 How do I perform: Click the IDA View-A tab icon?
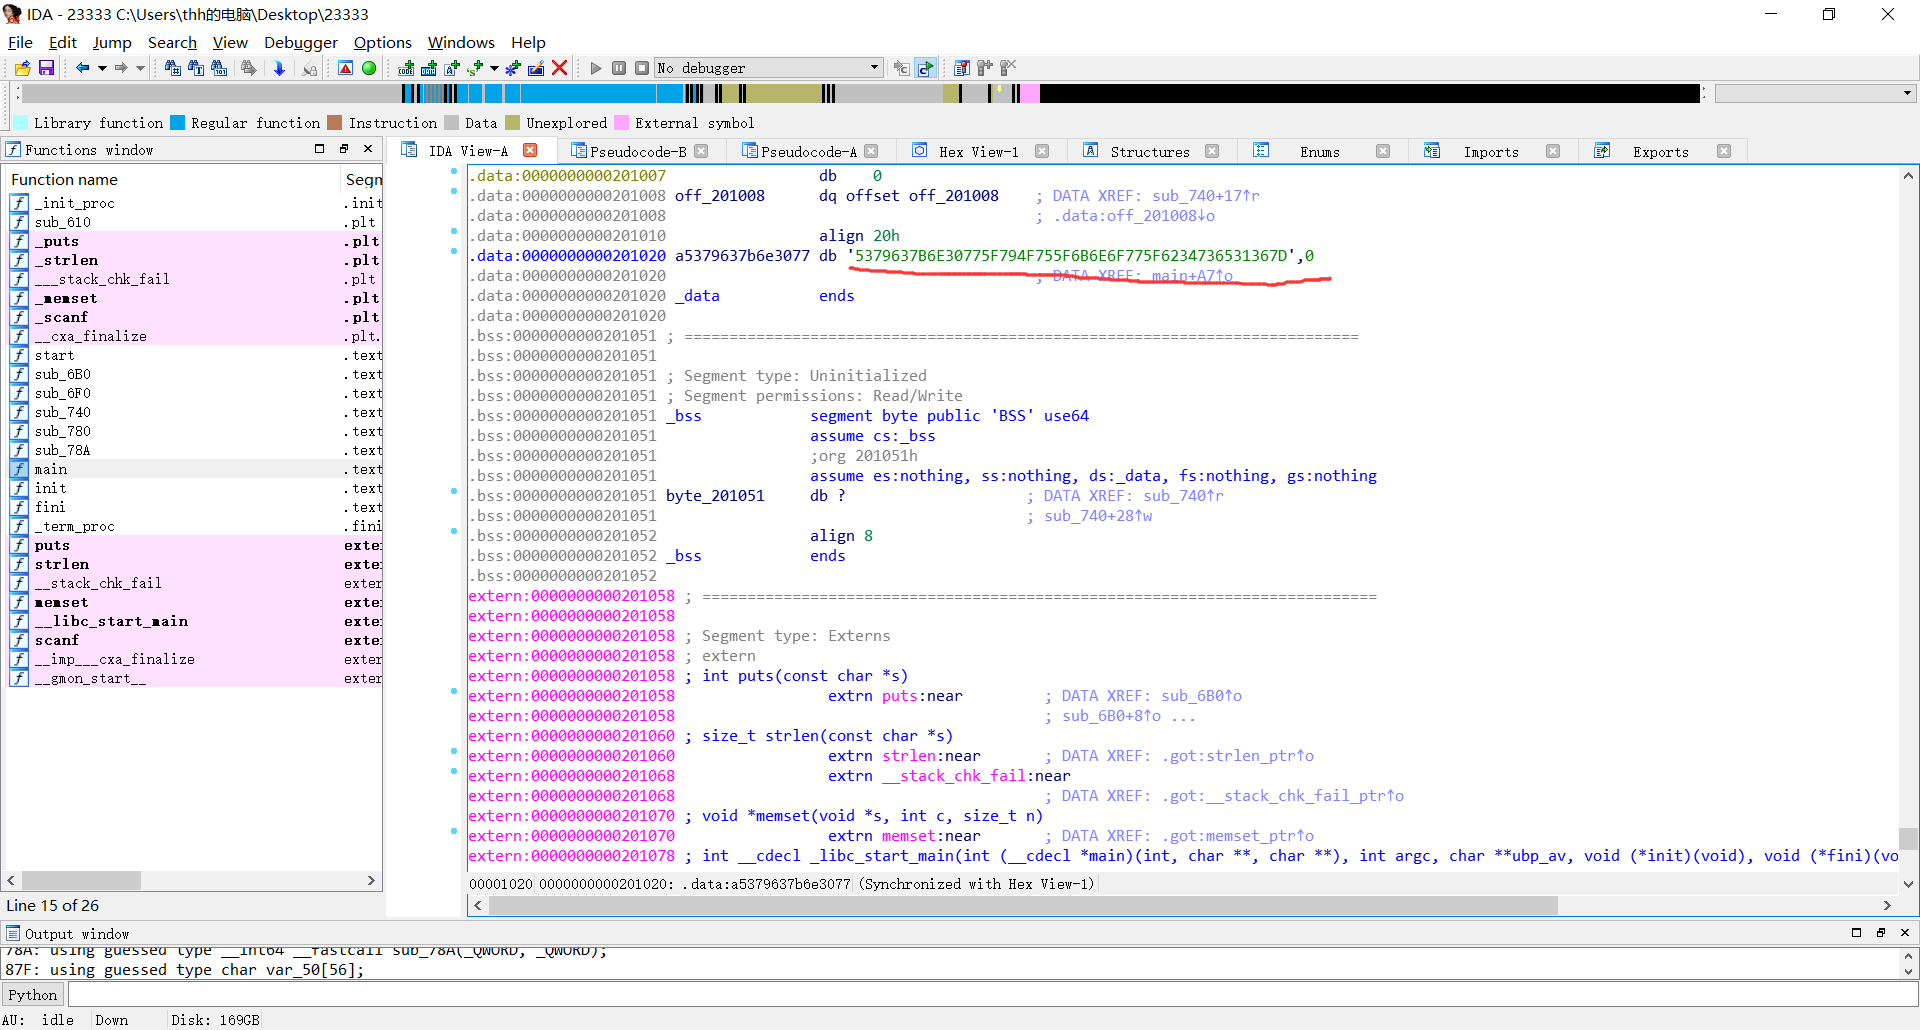[x=409, y=150]
